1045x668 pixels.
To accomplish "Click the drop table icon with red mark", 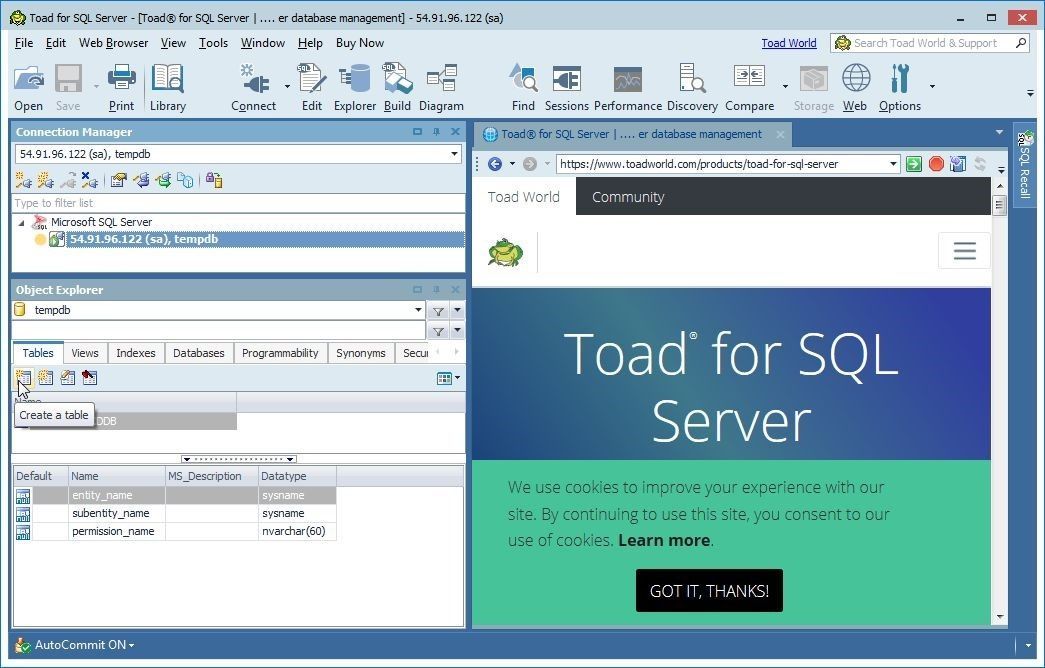I will click(89, 377).
